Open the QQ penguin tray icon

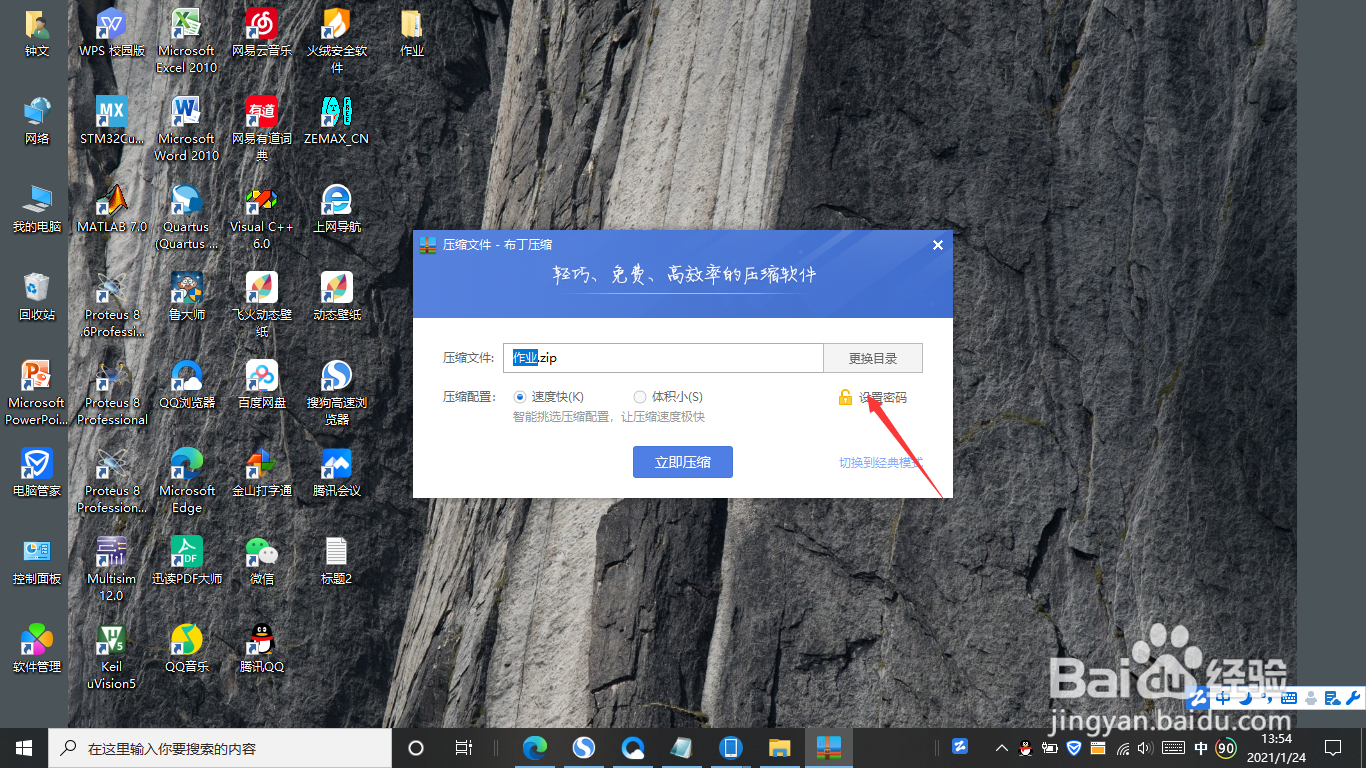pyautogui.click(x=1026, y=748)
